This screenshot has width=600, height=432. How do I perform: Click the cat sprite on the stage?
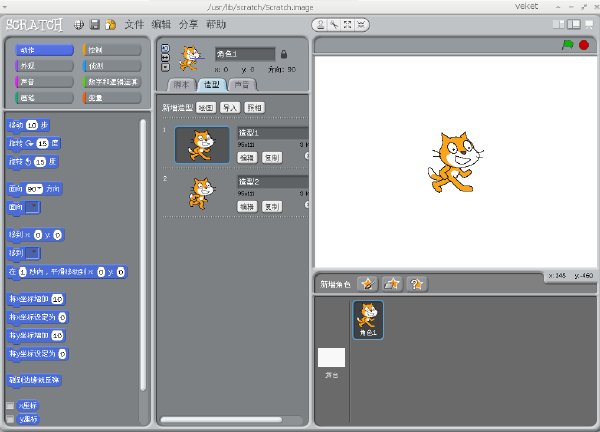[x=455, y=162]
